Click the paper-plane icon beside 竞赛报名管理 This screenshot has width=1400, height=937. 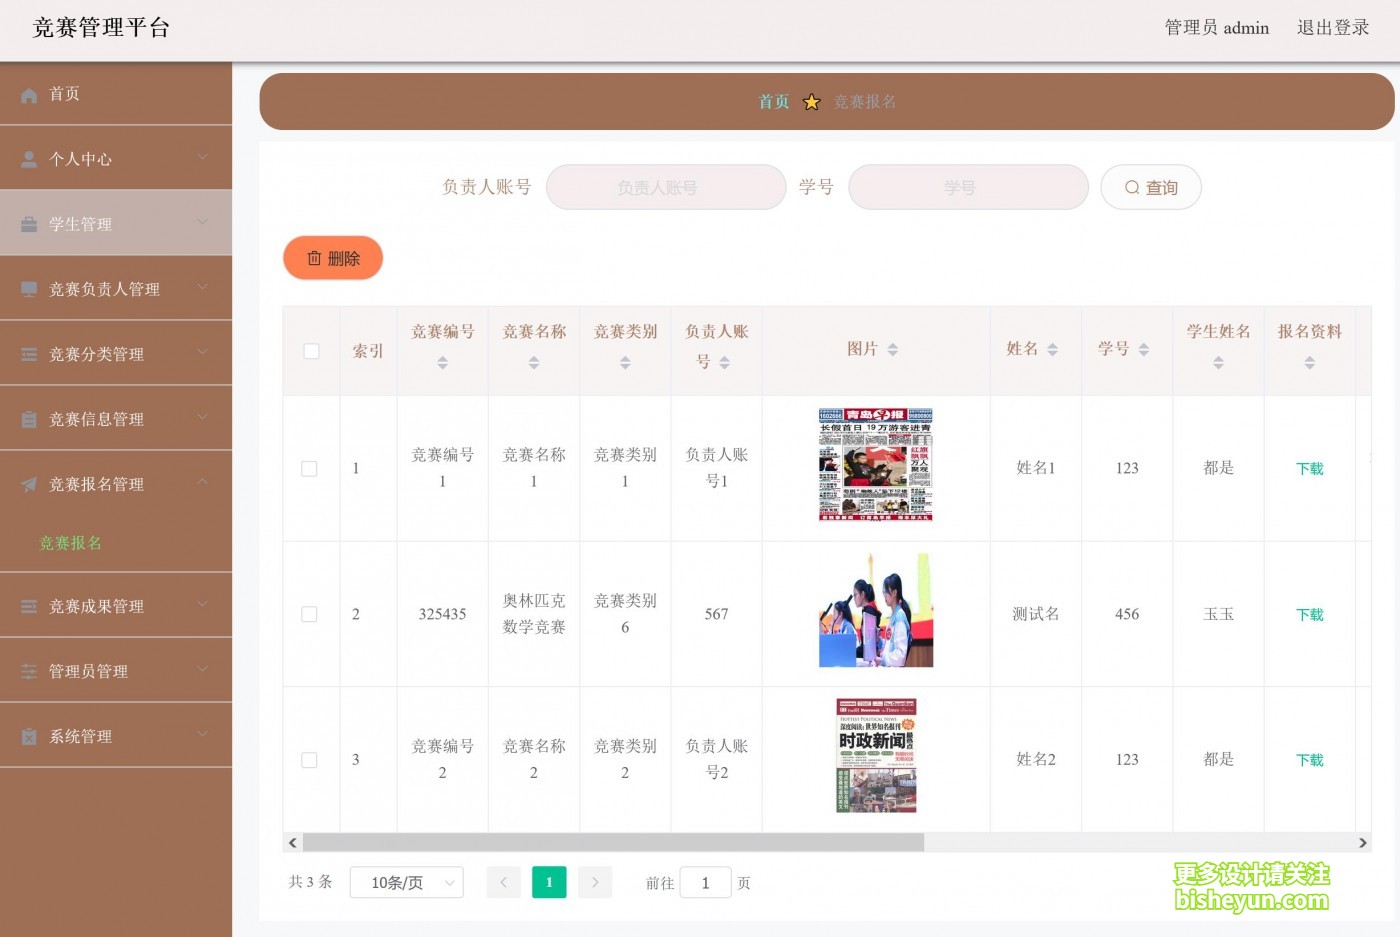click(29, 484)
